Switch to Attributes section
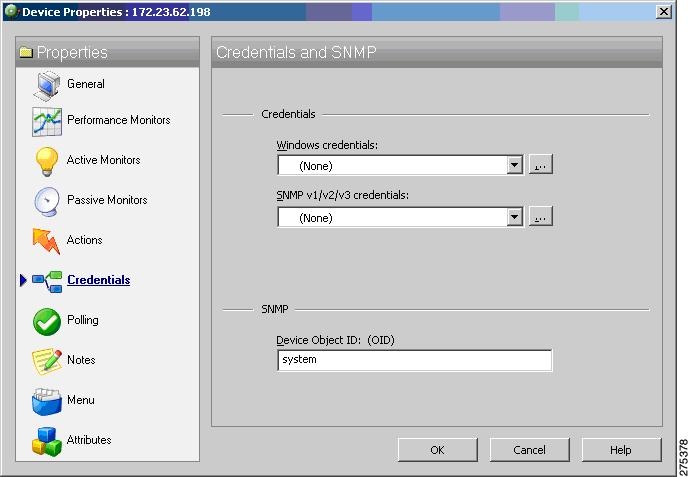 coord(89,440)
